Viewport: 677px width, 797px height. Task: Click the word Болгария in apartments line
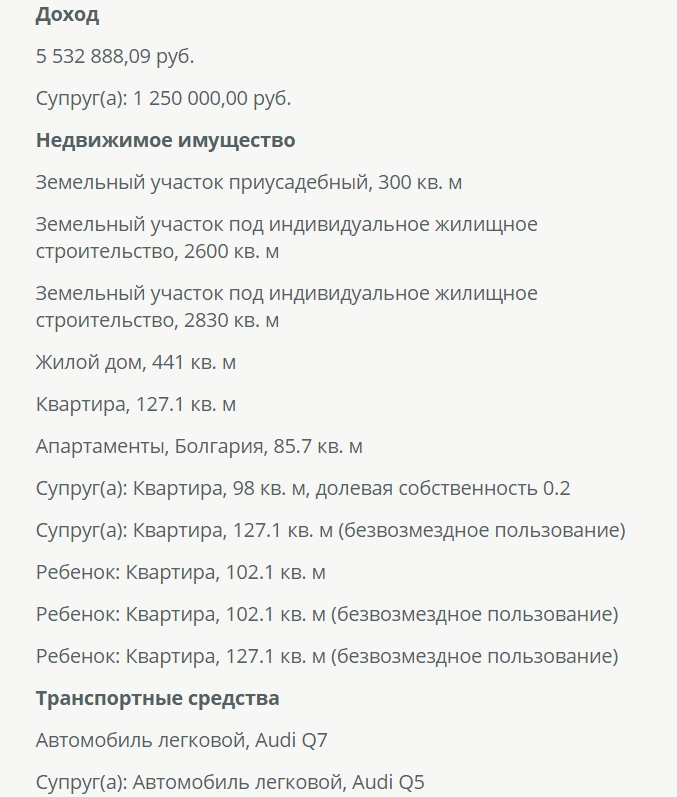coord(221,446)
